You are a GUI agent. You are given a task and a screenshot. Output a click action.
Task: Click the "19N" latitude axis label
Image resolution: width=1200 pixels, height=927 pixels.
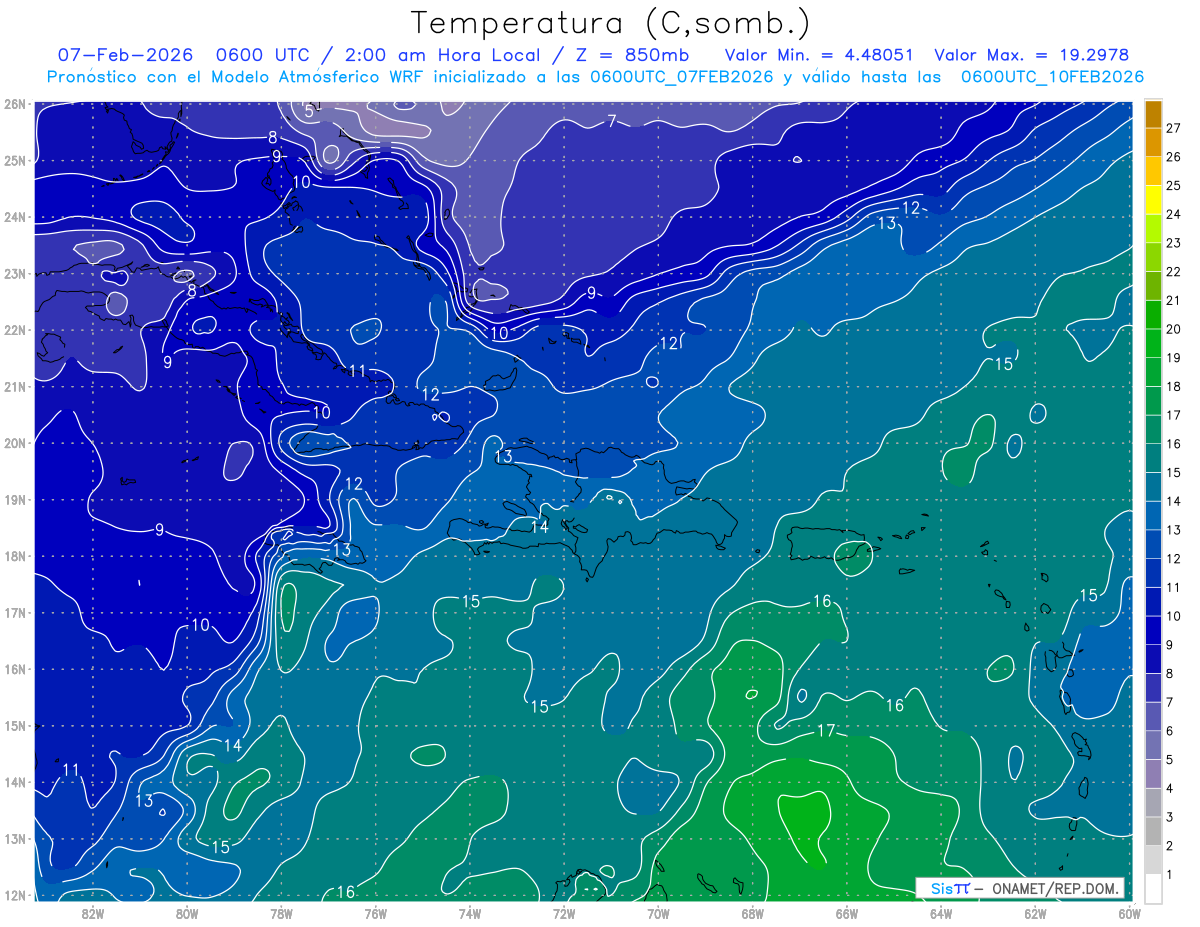coord(15,500)
